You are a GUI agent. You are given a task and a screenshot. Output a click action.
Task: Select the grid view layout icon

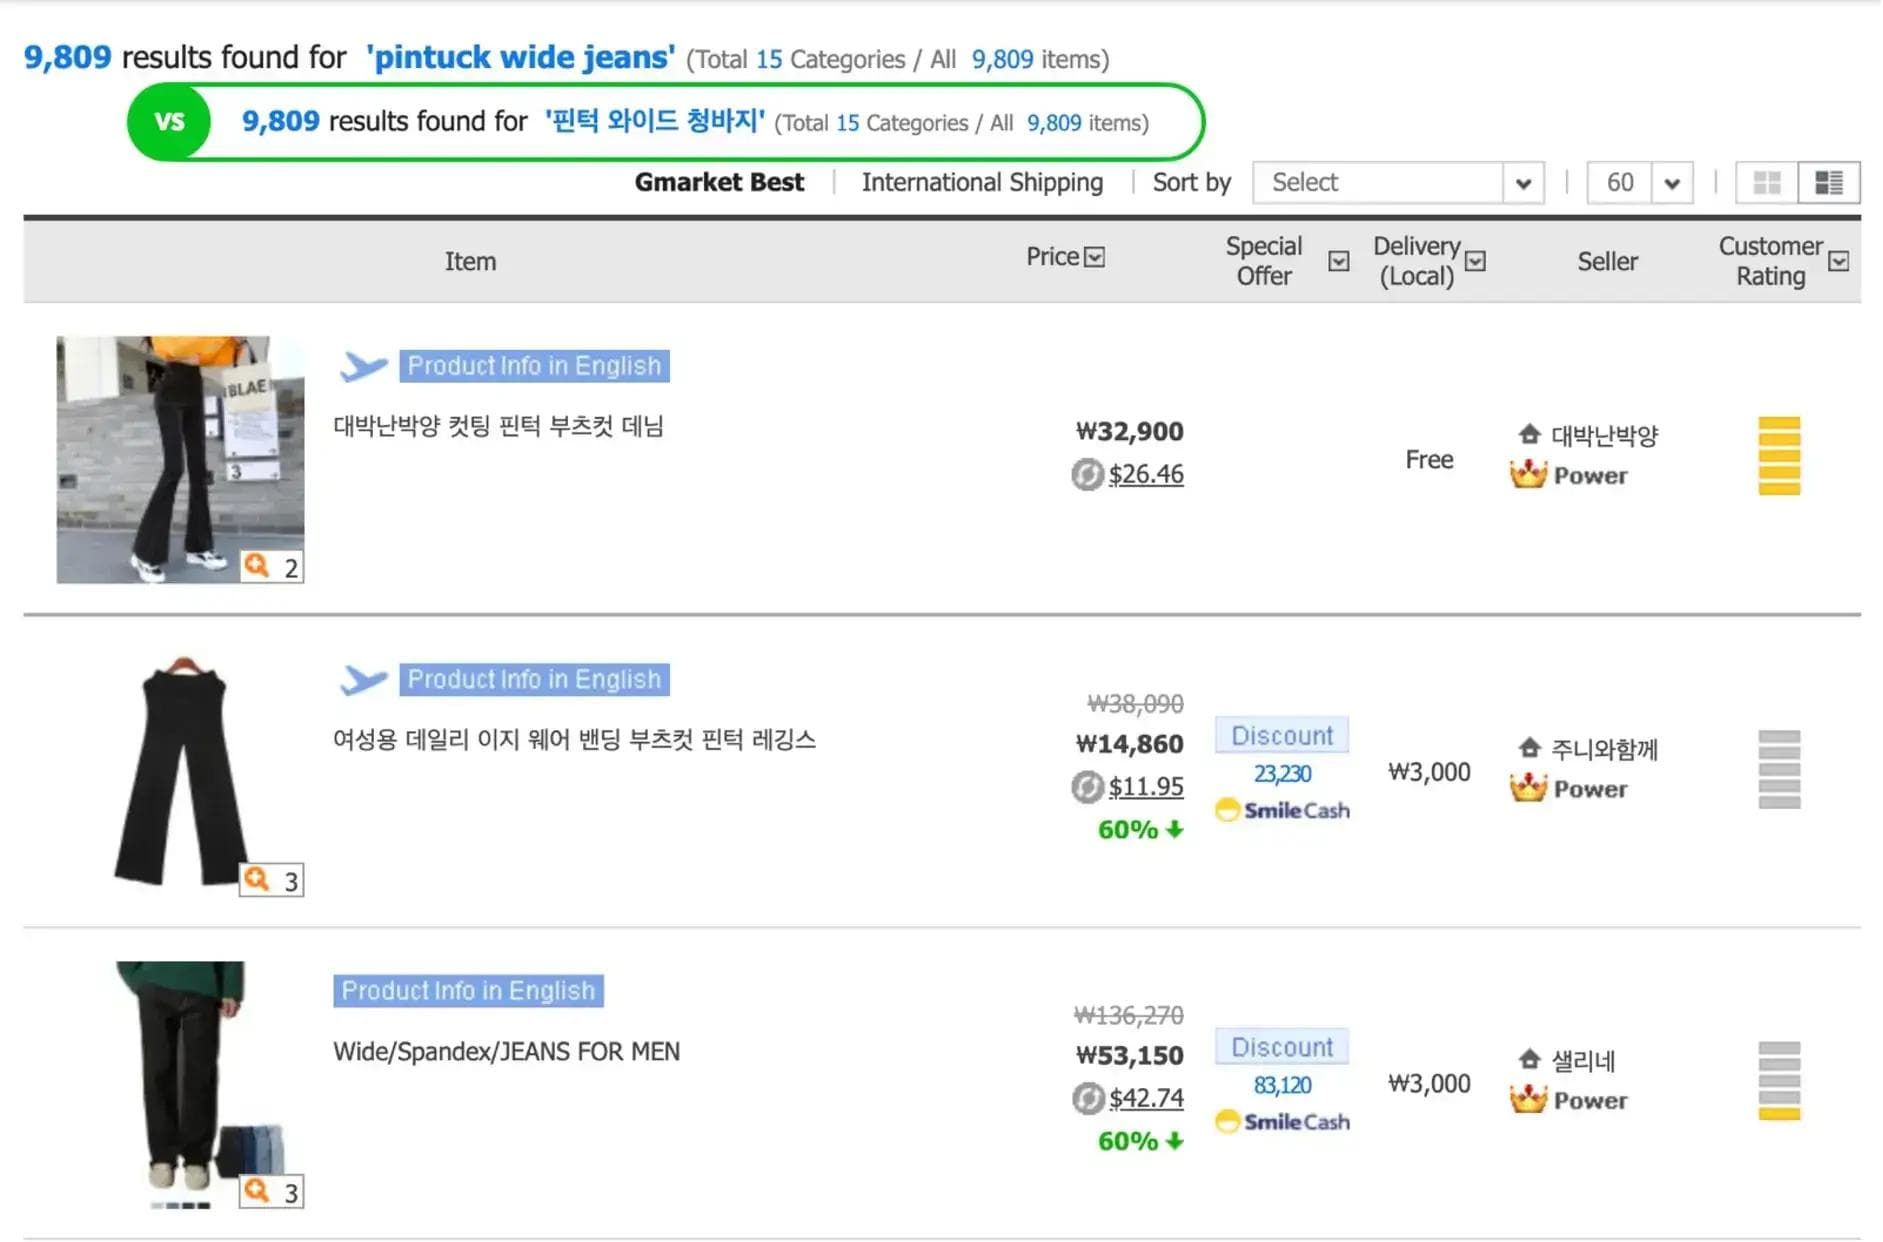click(x=1765, y=183)
